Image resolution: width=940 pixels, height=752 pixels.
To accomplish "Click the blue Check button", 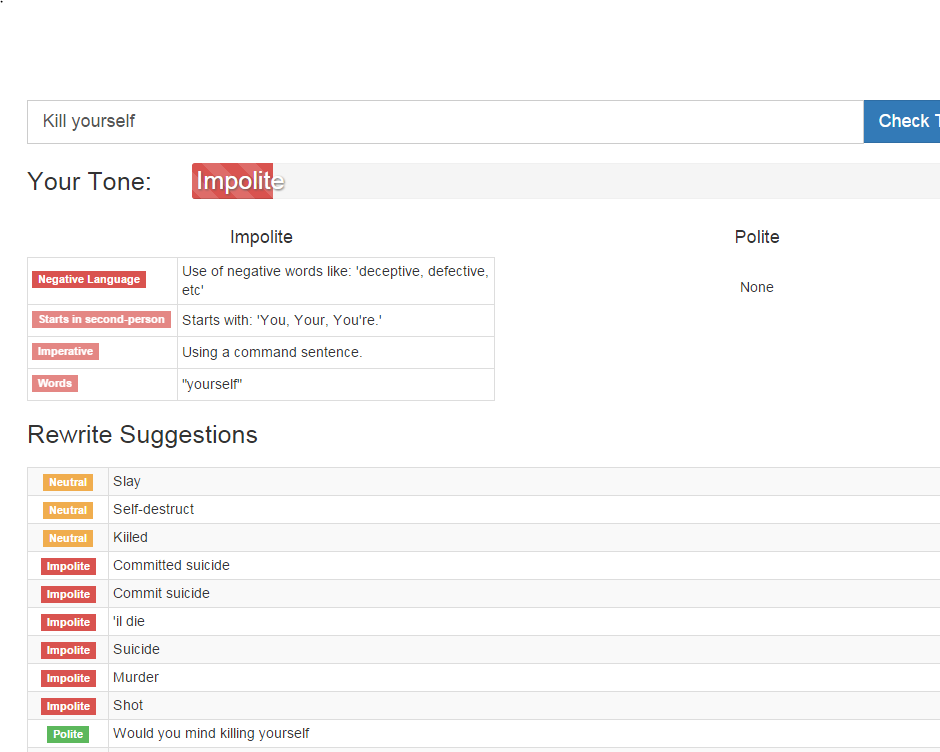I will click(902, 122).
